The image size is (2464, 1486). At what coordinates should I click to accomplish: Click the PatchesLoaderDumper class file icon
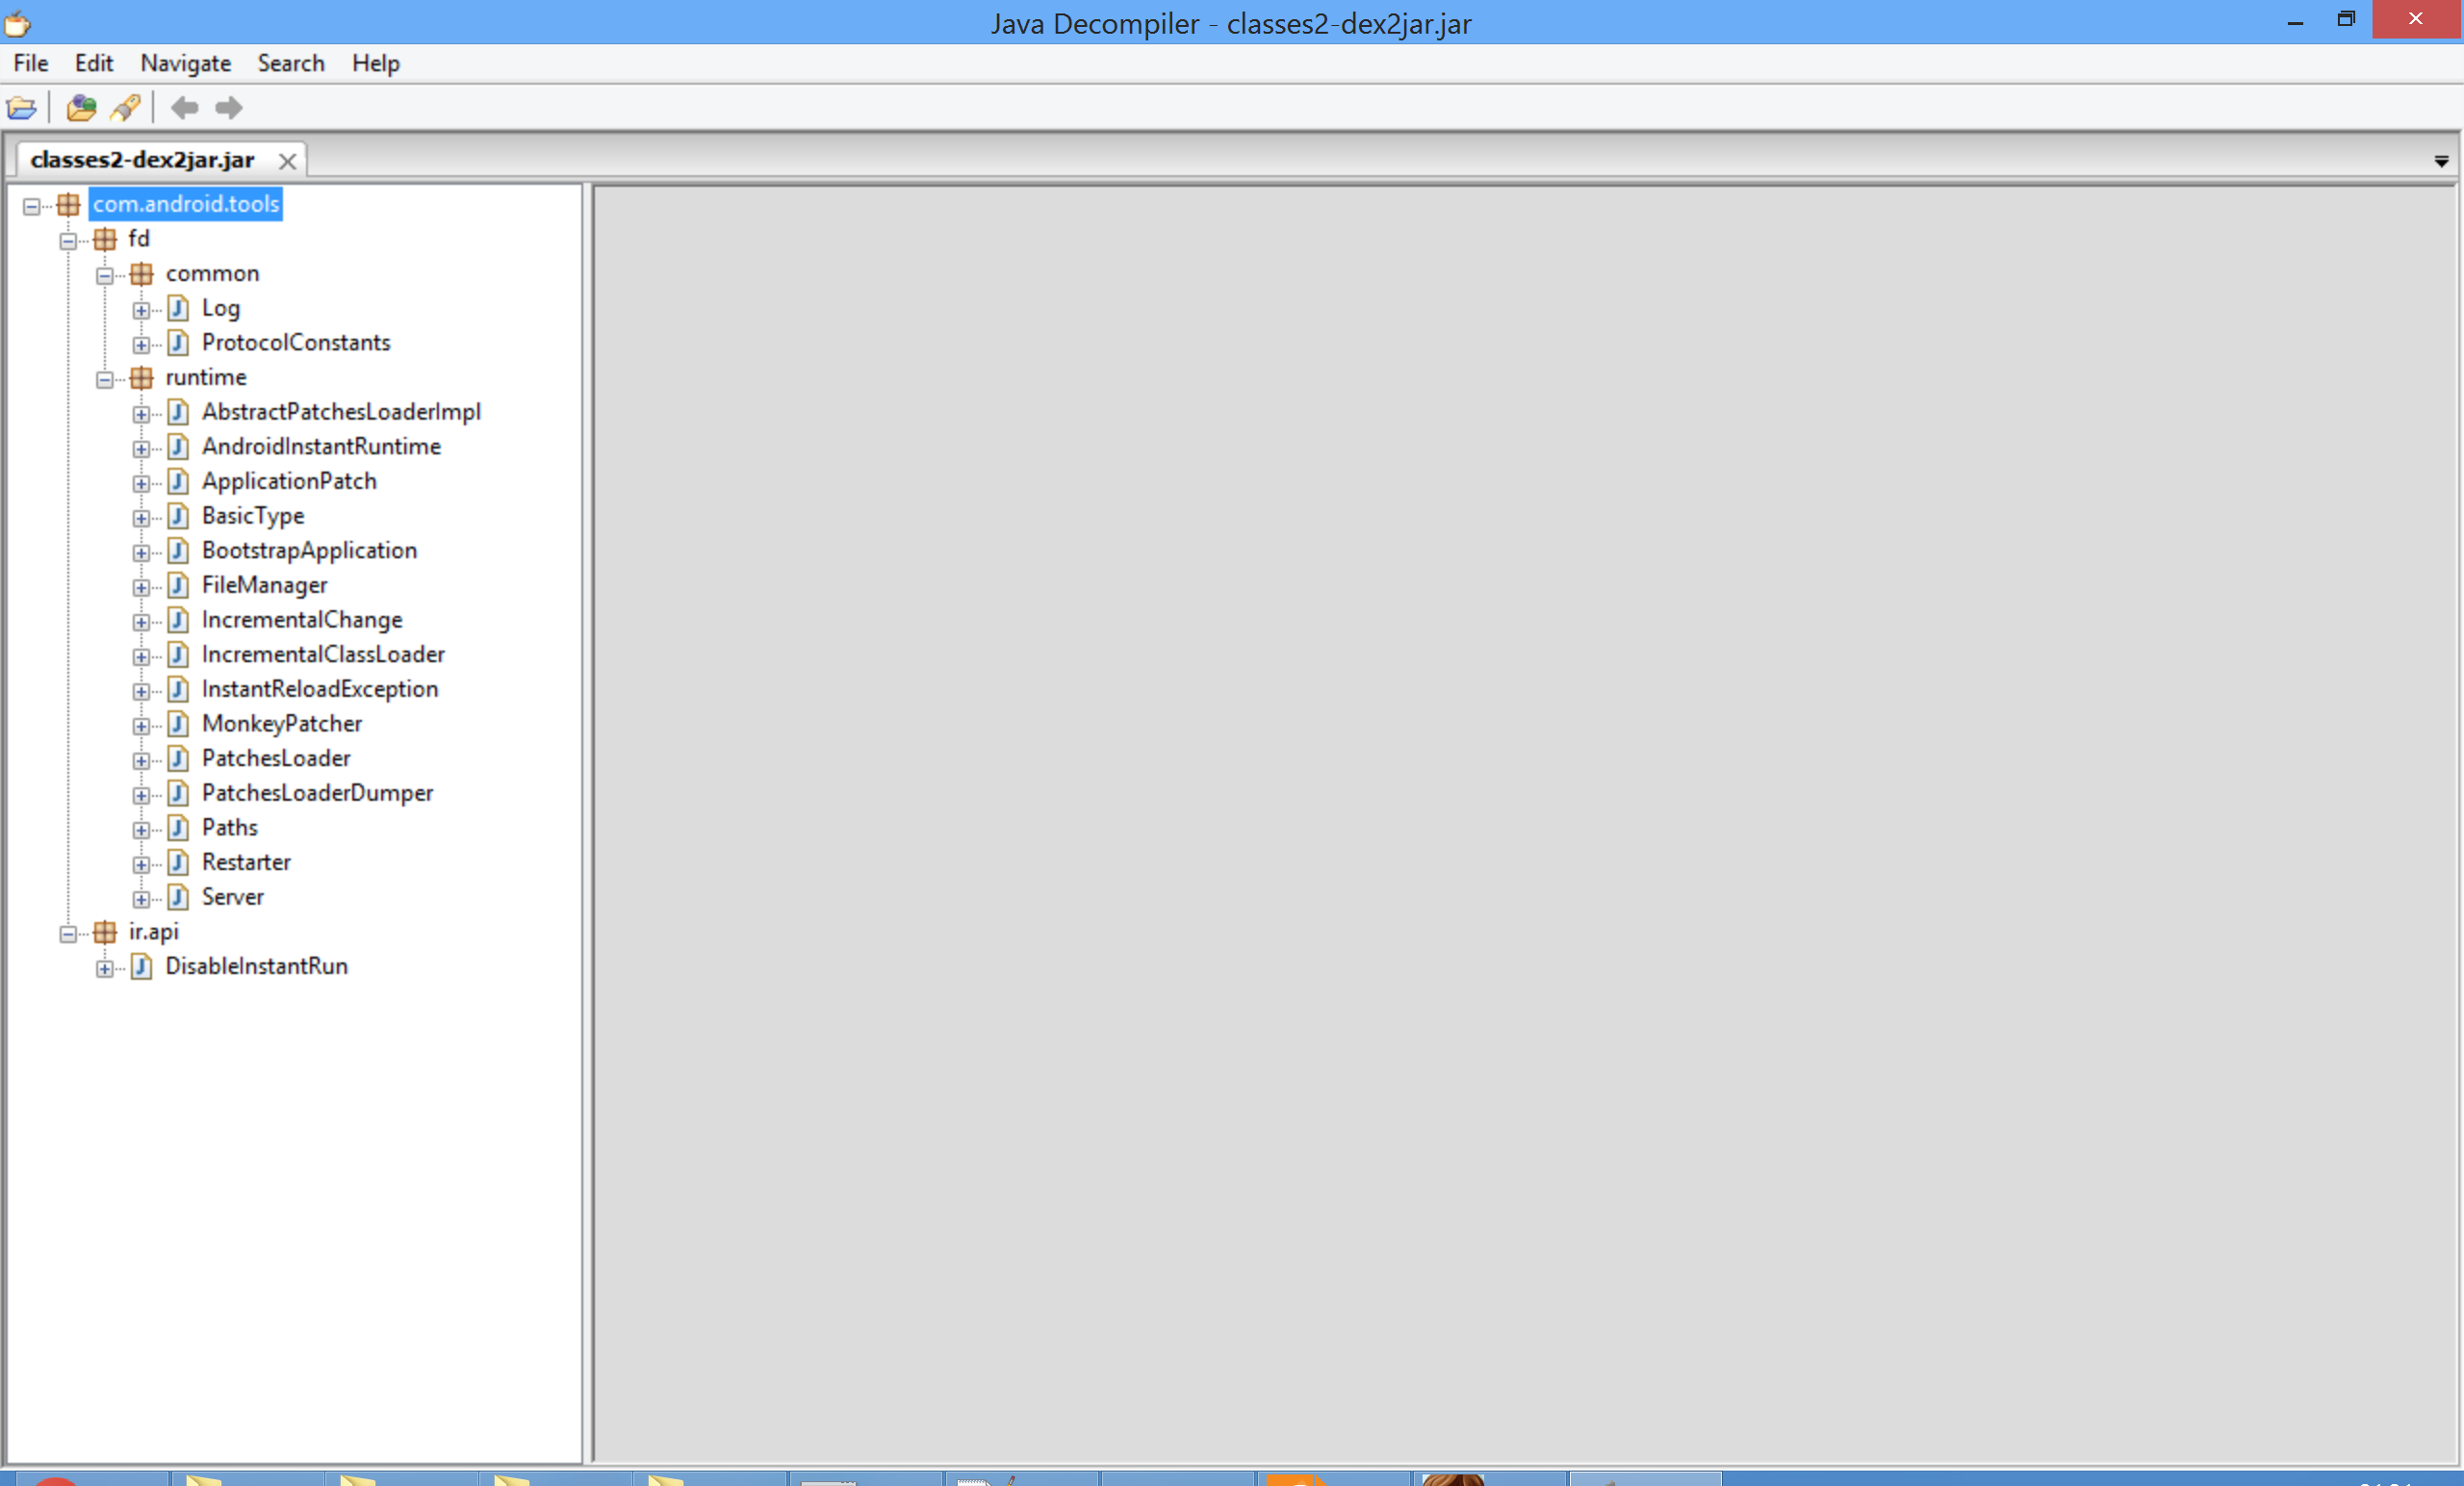(x=178, y=794)
